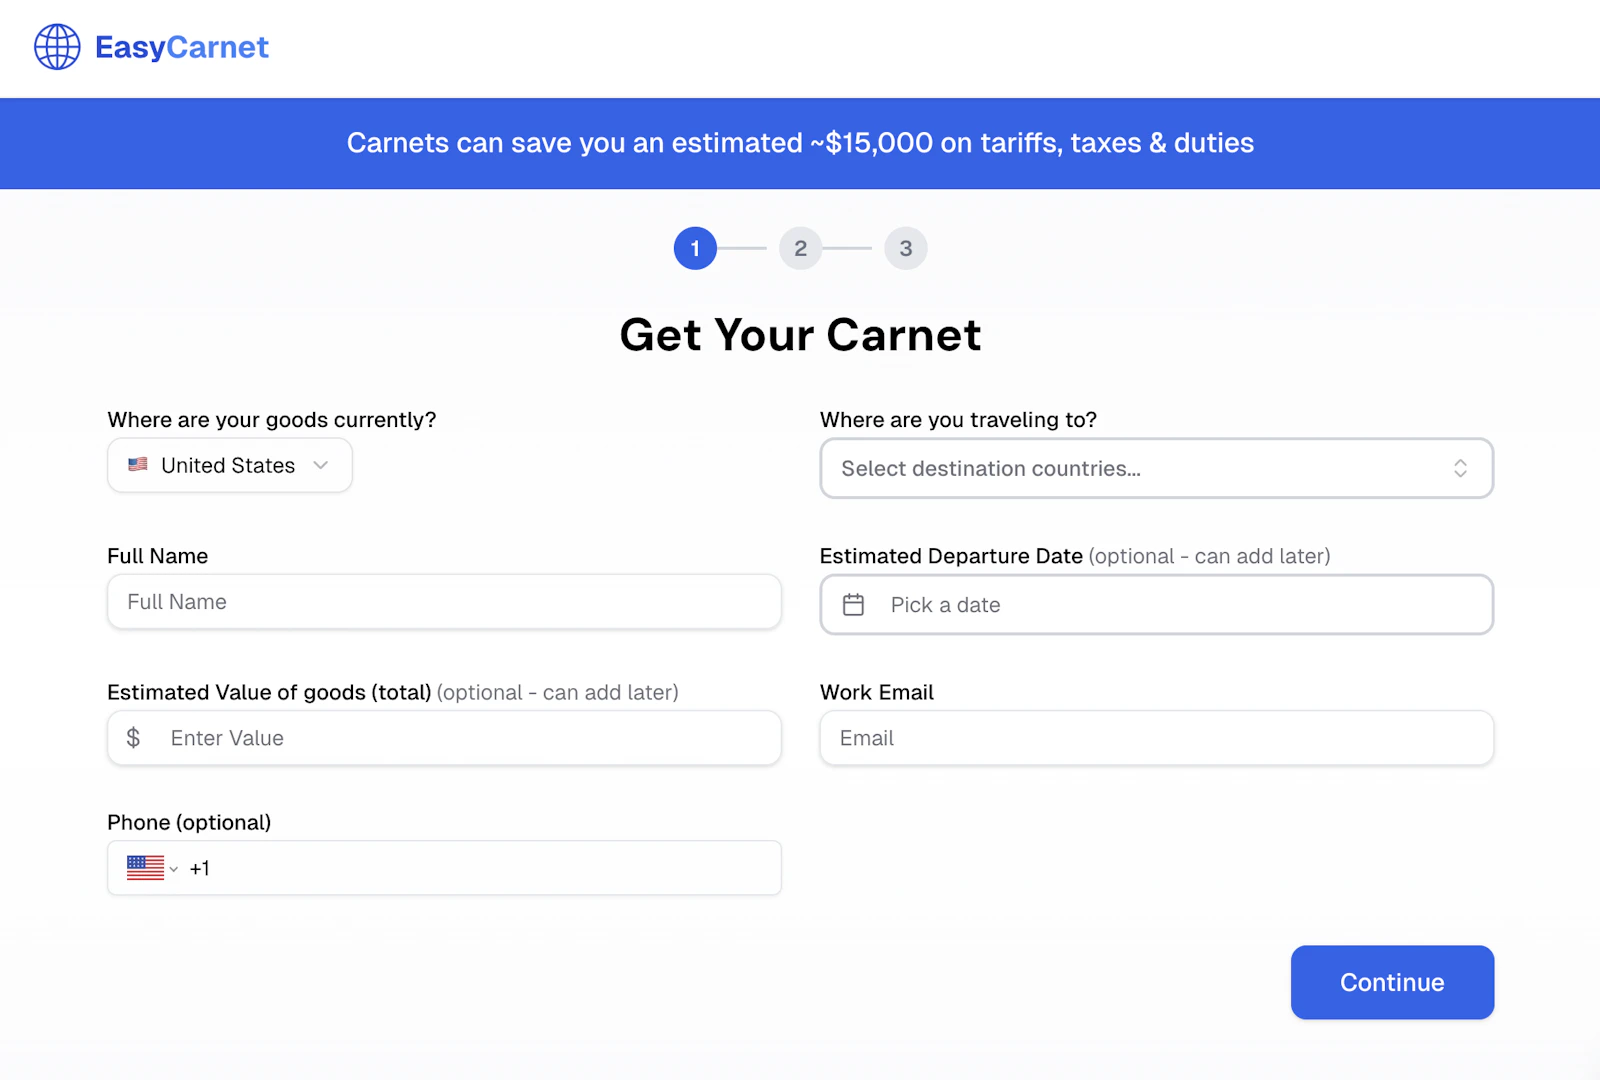Image resolution: width=1600 pixels, height=1080 pixels.
Task: Click step indicator 2 in the progress bar
Action: pyautogui.click(x=800, y=249)
